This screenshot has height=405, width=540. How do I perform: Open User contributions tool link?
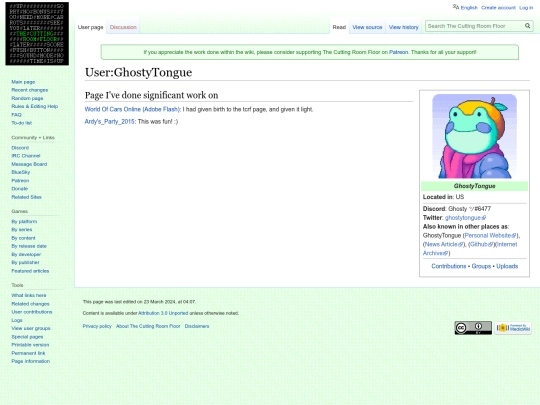pyautogui.click(x=32, y=312)
